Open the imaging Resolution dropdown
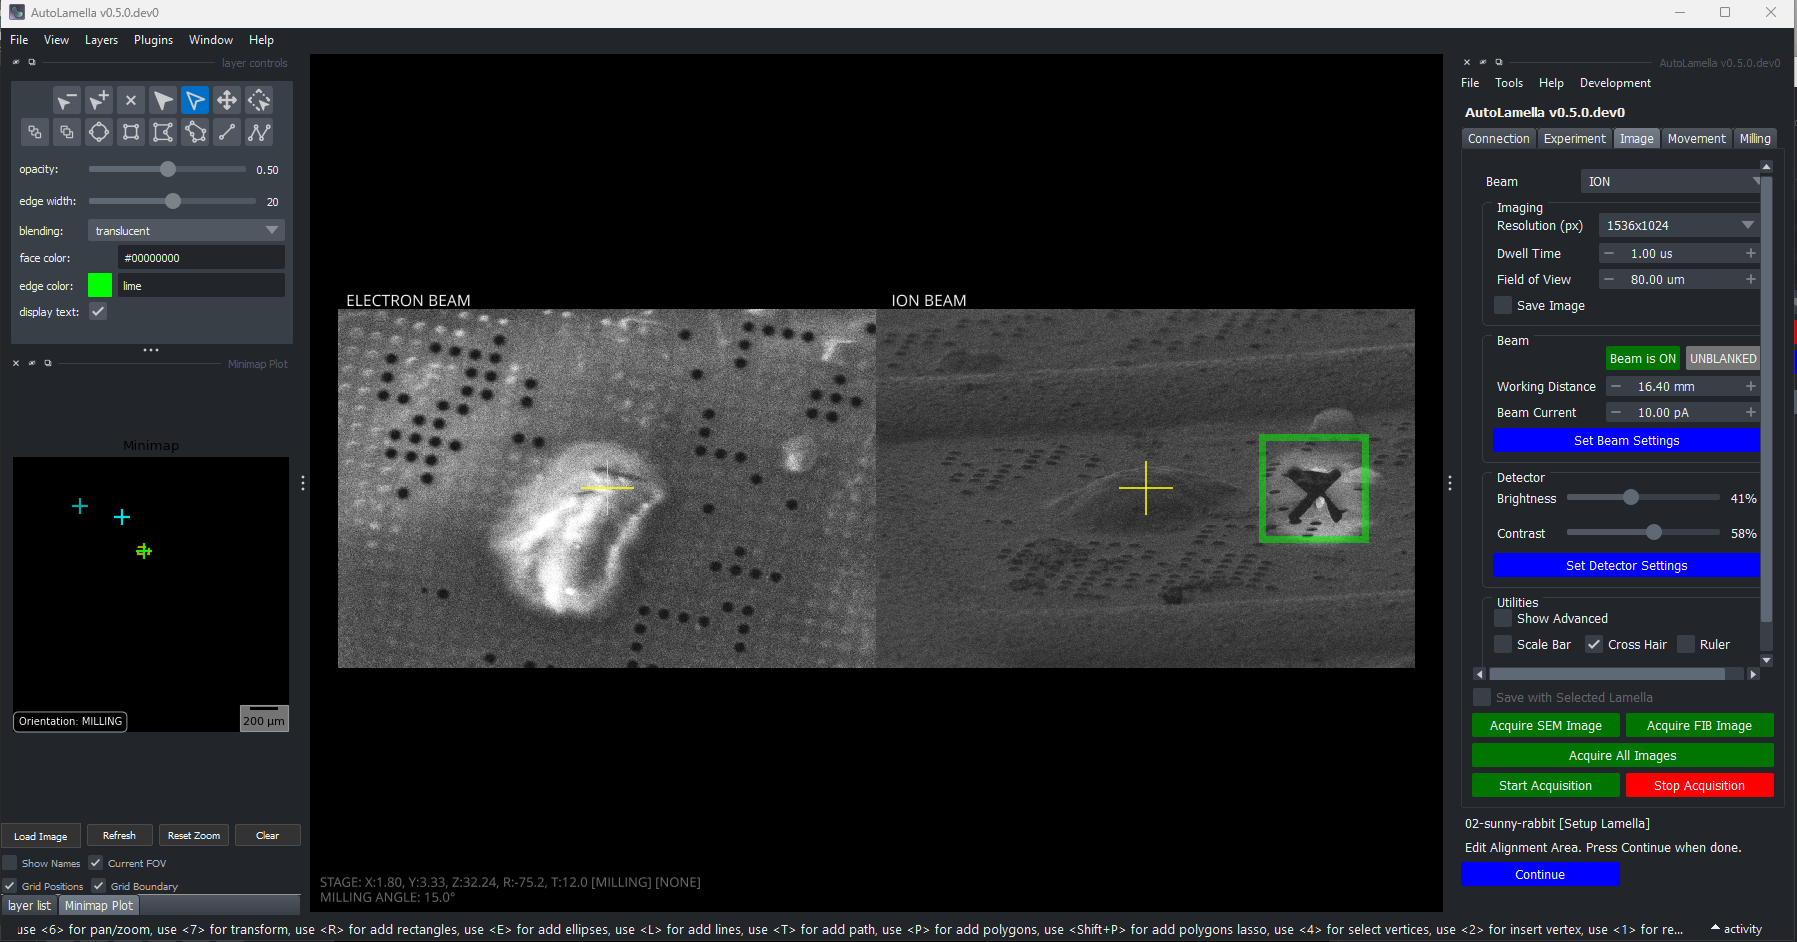The width and height of the screenshot is (1797, 942). [x=1678, y=225]
